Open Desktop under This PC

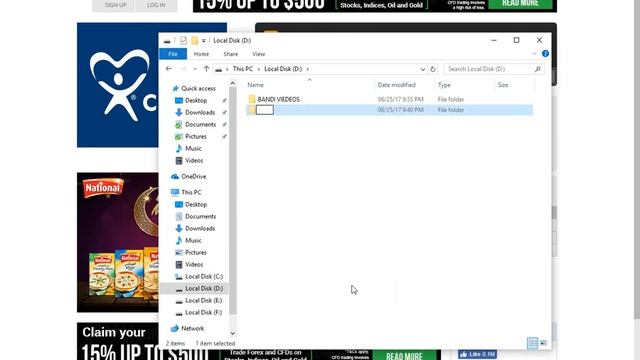[x=196, y=204]
